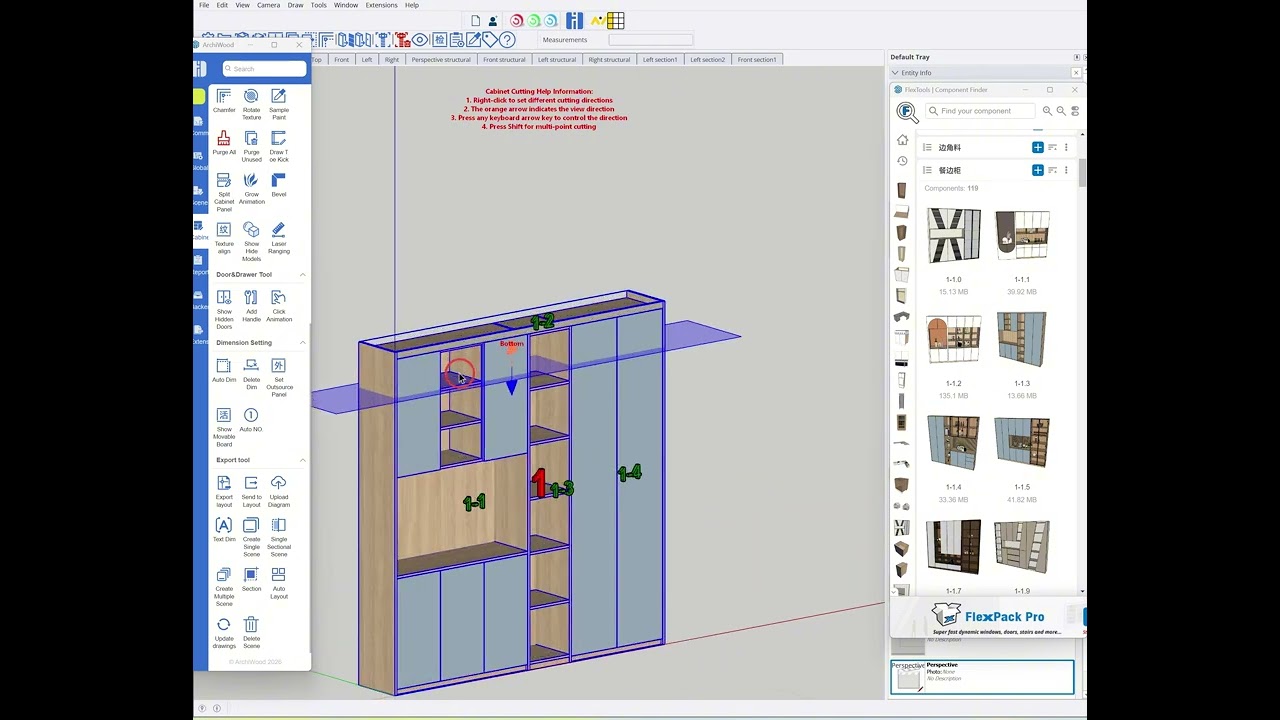This screenshot has width=1280, height=720.
Task: Open Component Finder history
Action: tap(902, 161)
